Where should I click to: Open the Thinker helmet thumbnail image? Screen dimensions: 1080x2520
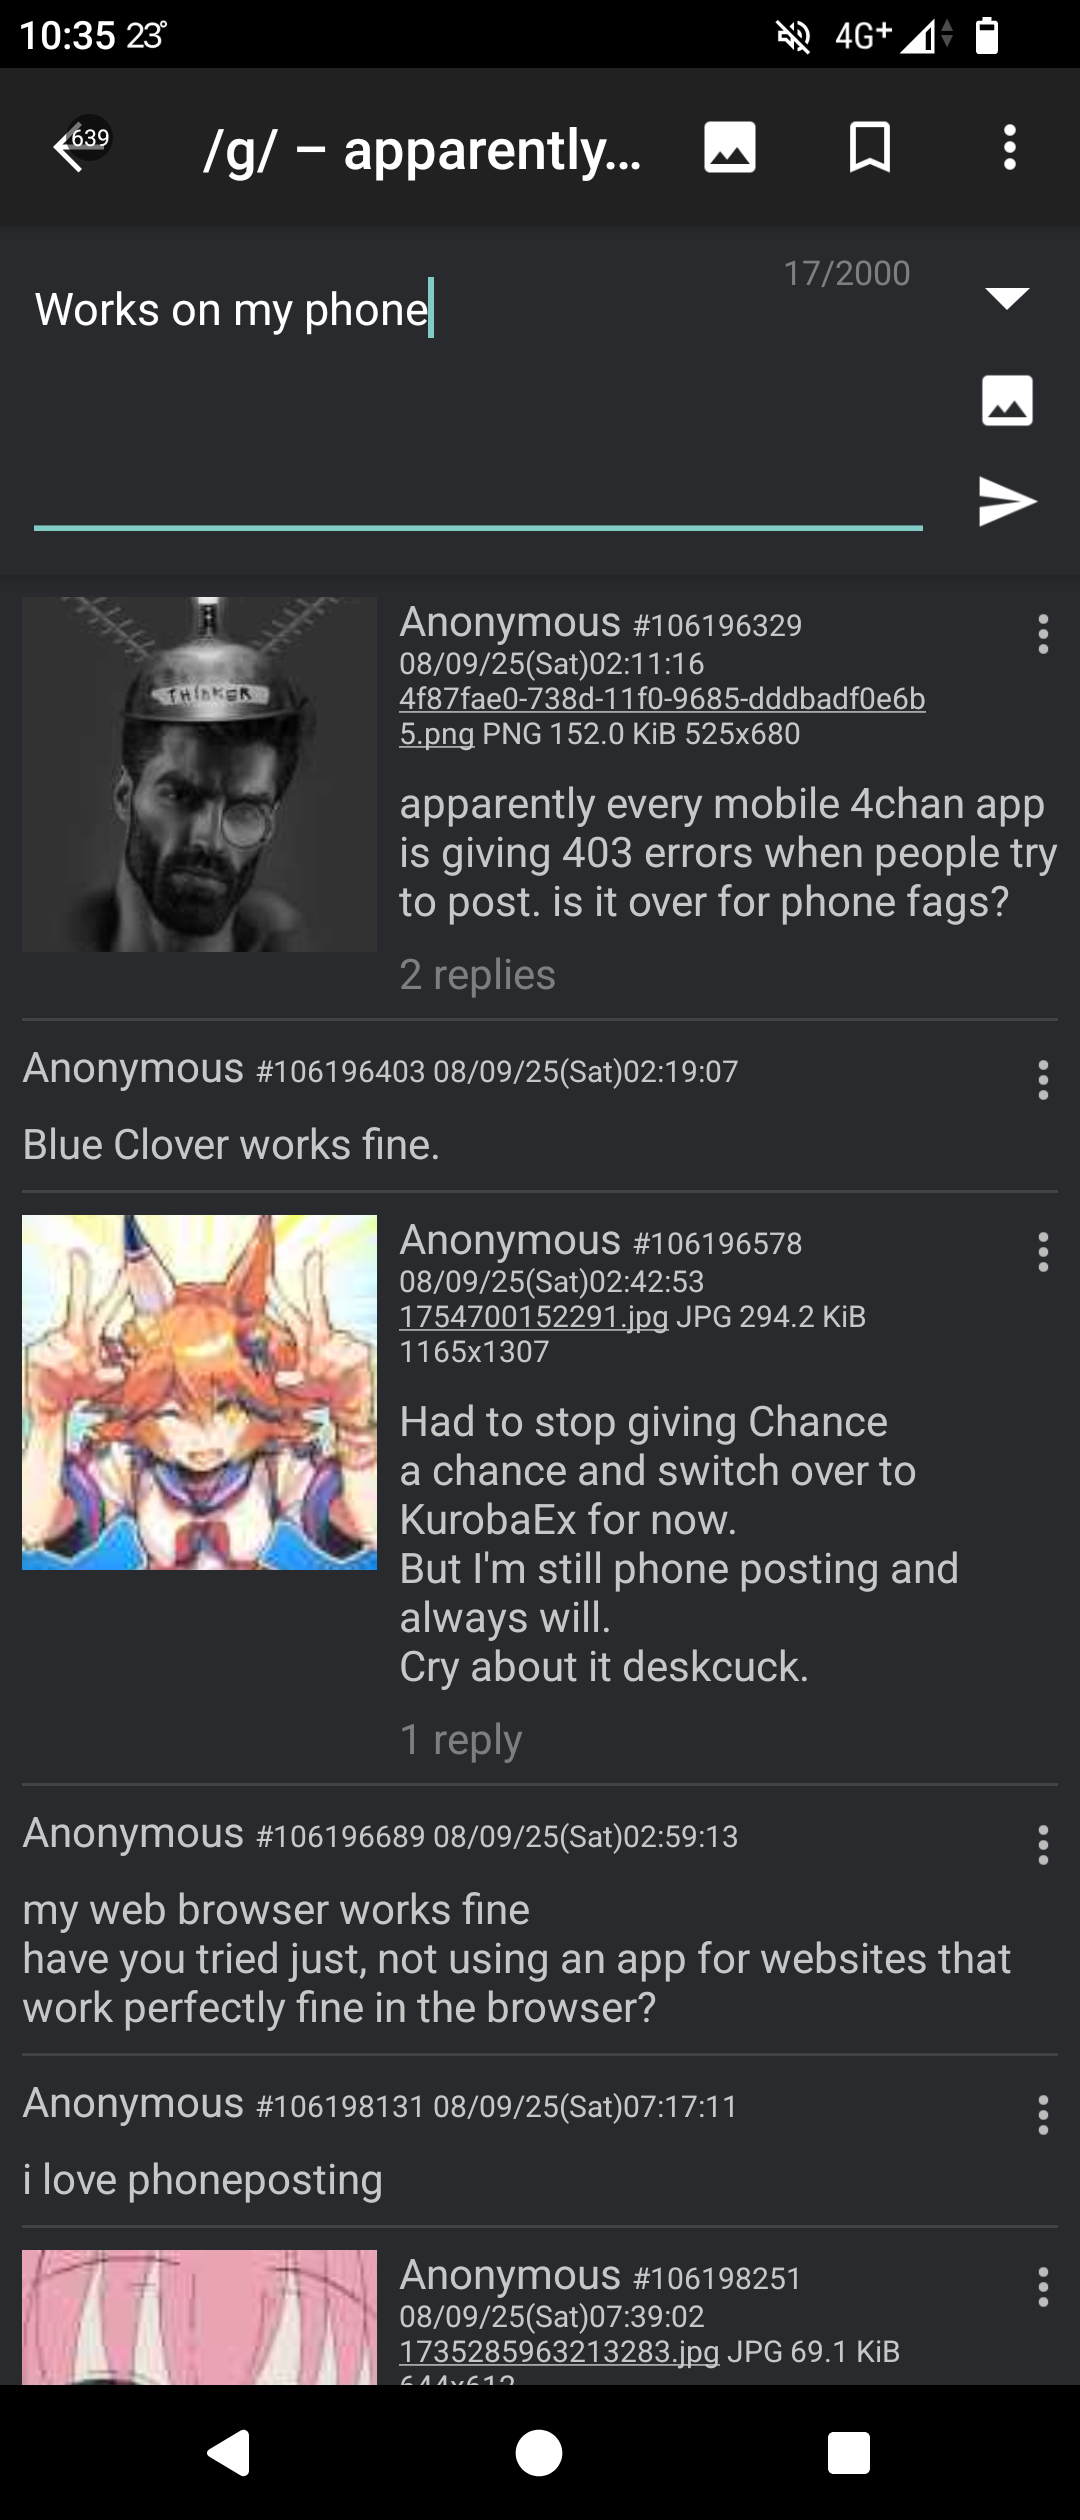tap(200, 774)
